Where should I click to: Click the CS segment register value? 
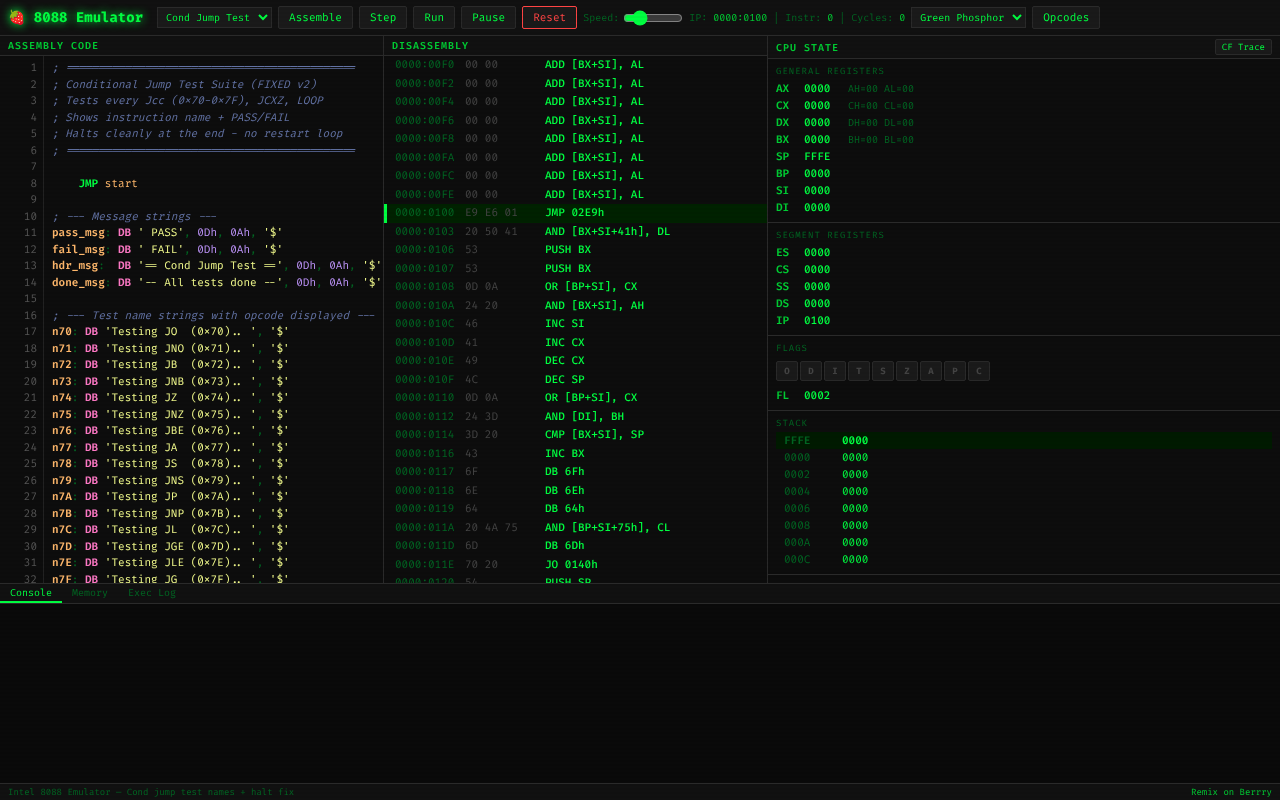click(x=817, y=270)
